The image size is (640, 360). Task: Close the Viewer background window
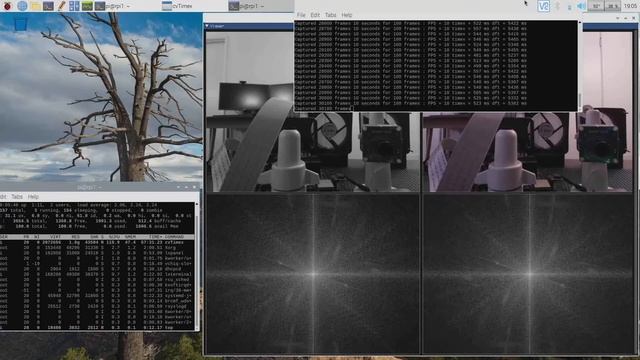634,18
